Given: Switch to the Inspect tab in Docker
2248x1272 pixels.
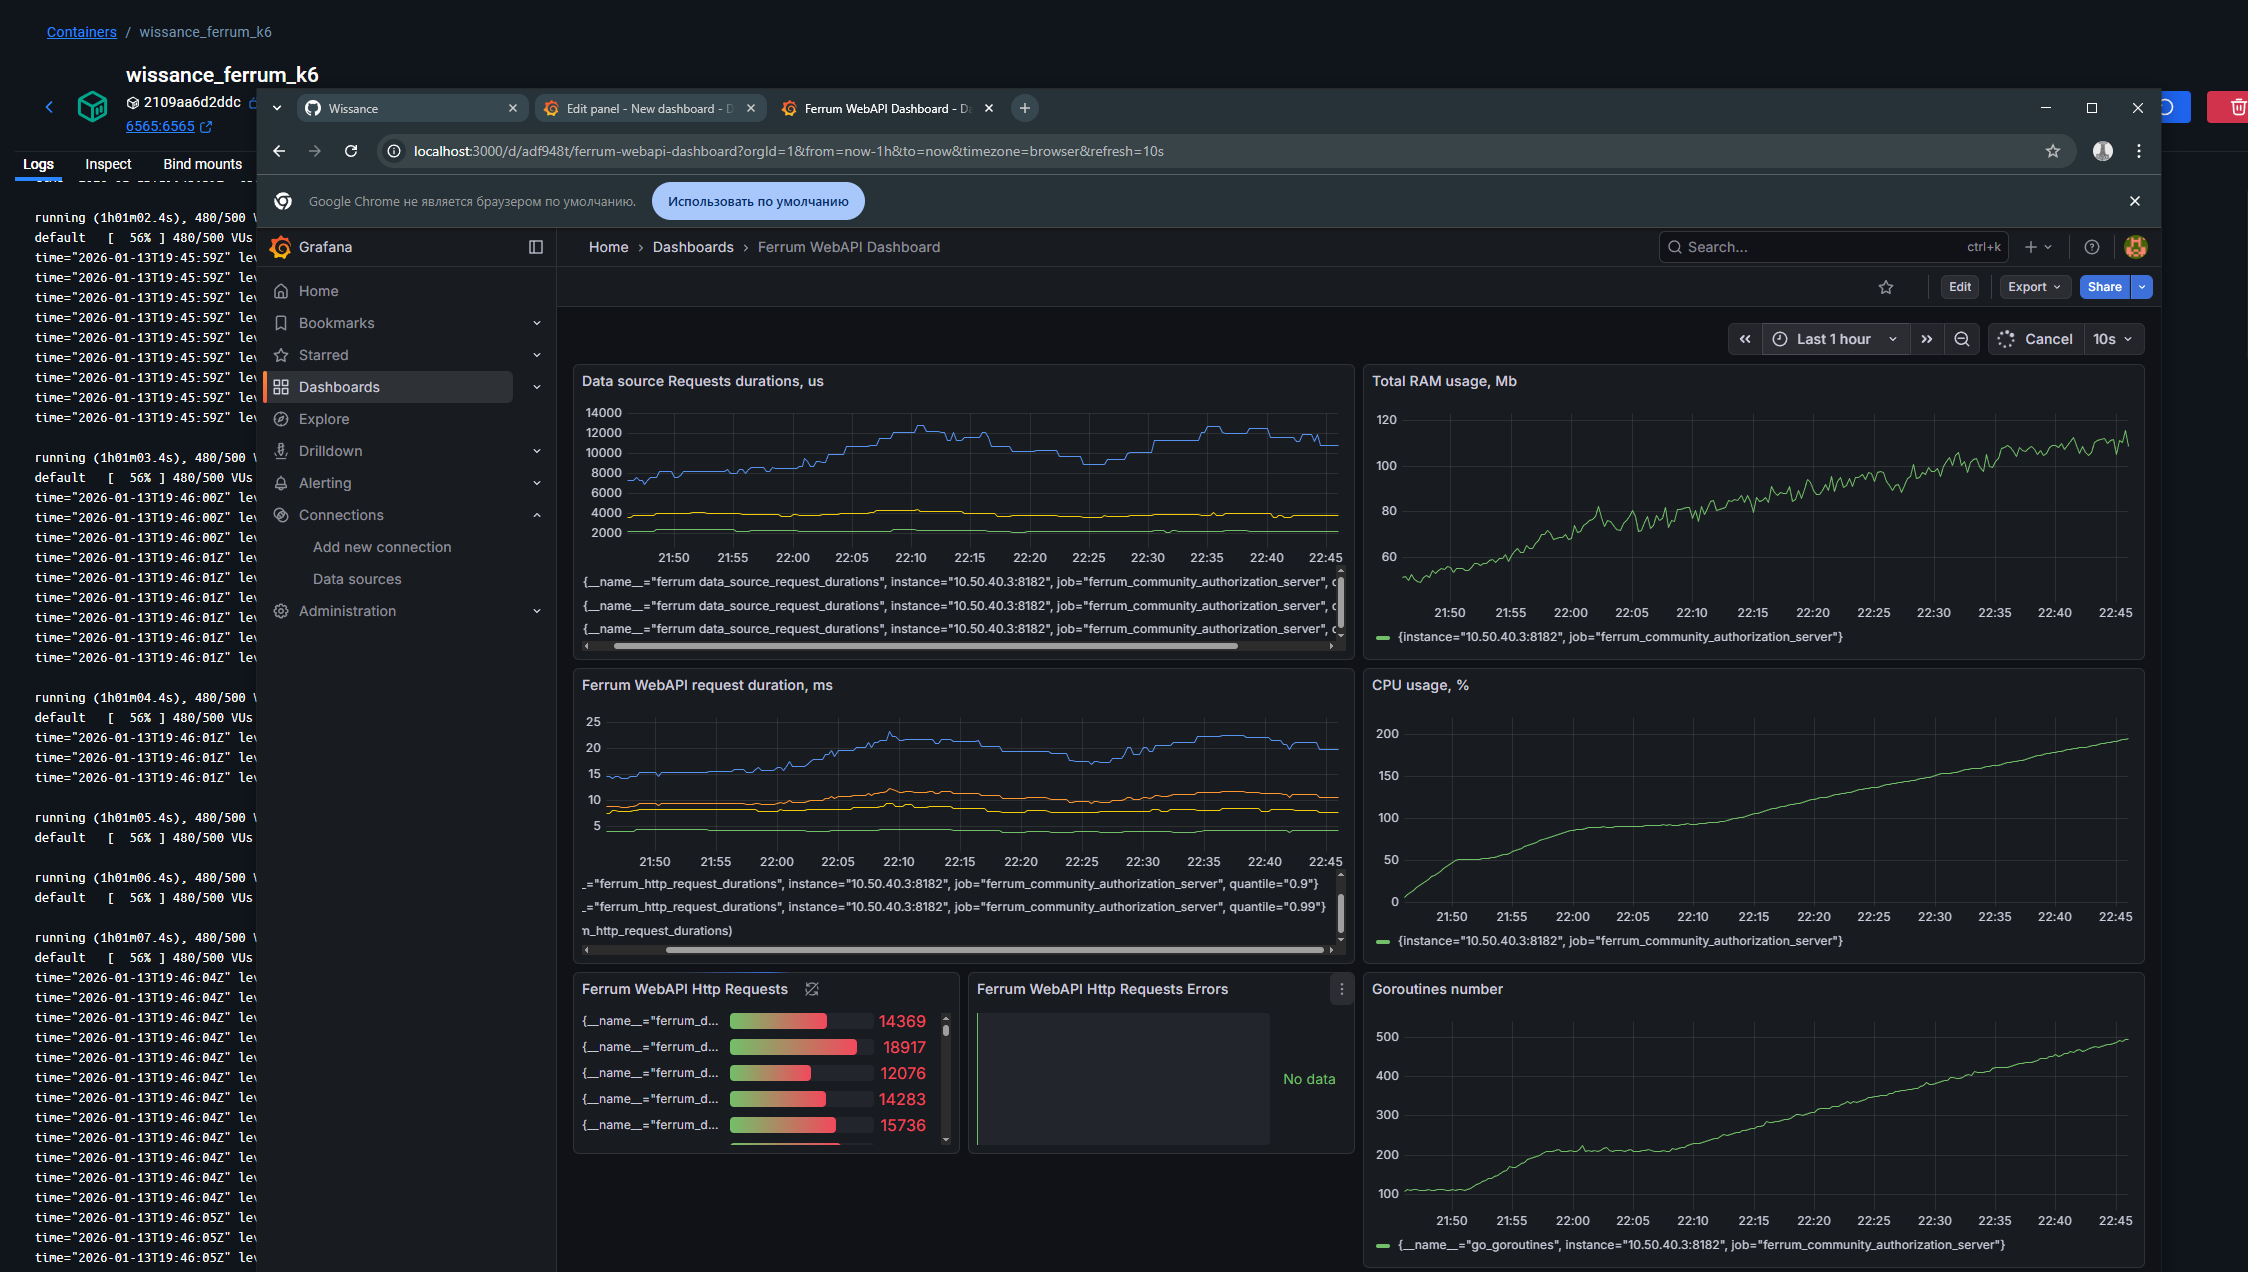Looking at the screenshot, I should (107, 164).
